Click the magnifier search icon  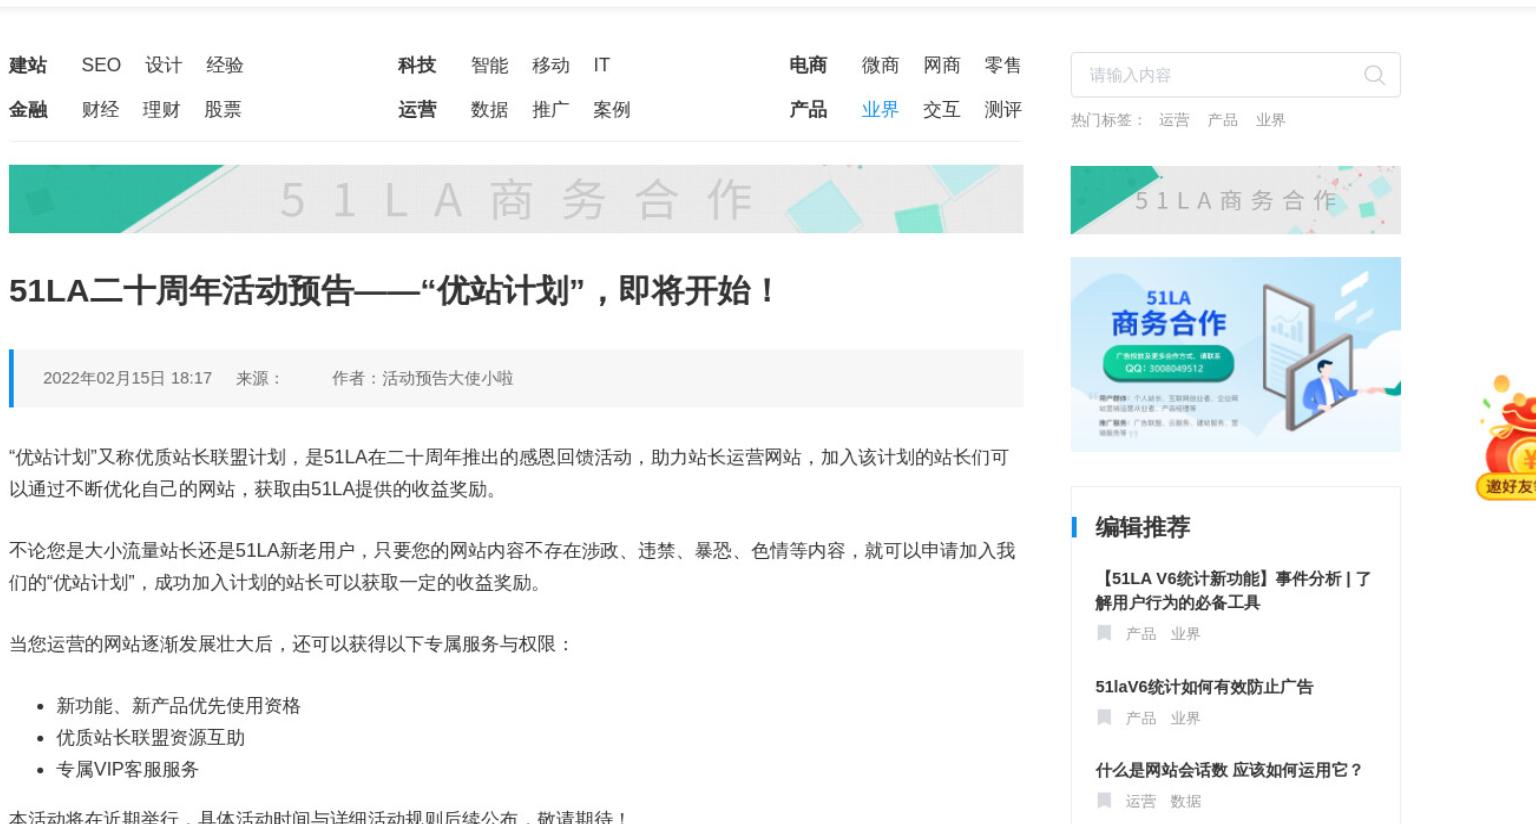coord(1374,75)
